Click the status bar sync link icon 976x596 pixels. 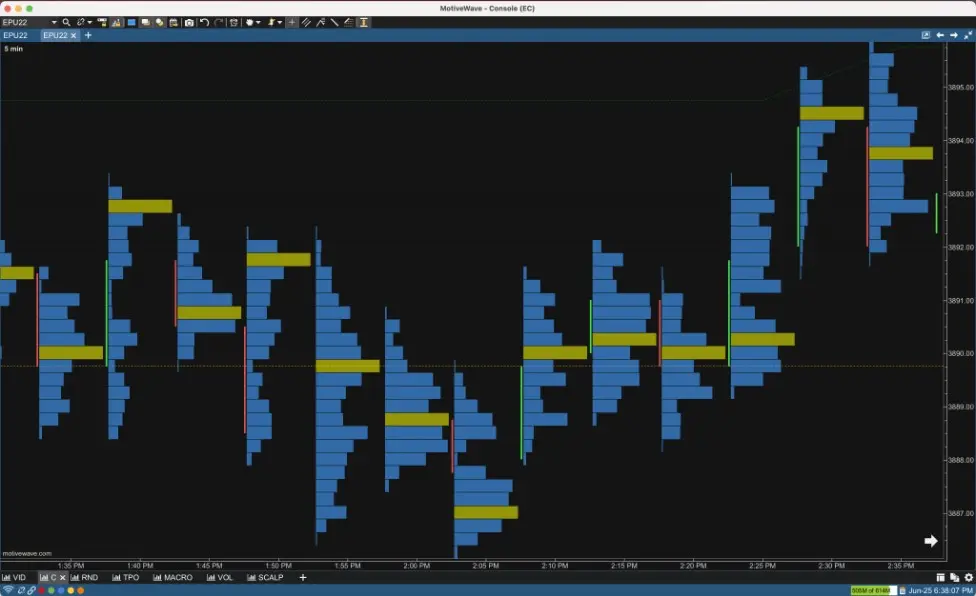[x=21, y=590]
